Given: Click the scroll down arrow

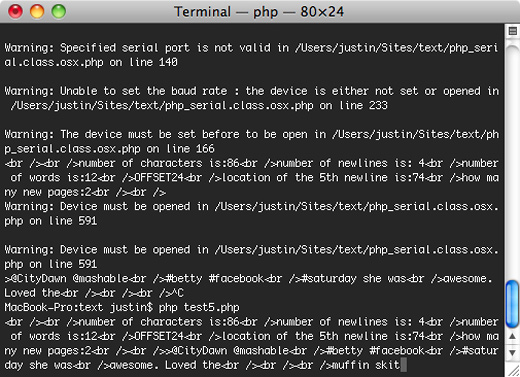Looking at the screenshot, I should coord(512,352).
